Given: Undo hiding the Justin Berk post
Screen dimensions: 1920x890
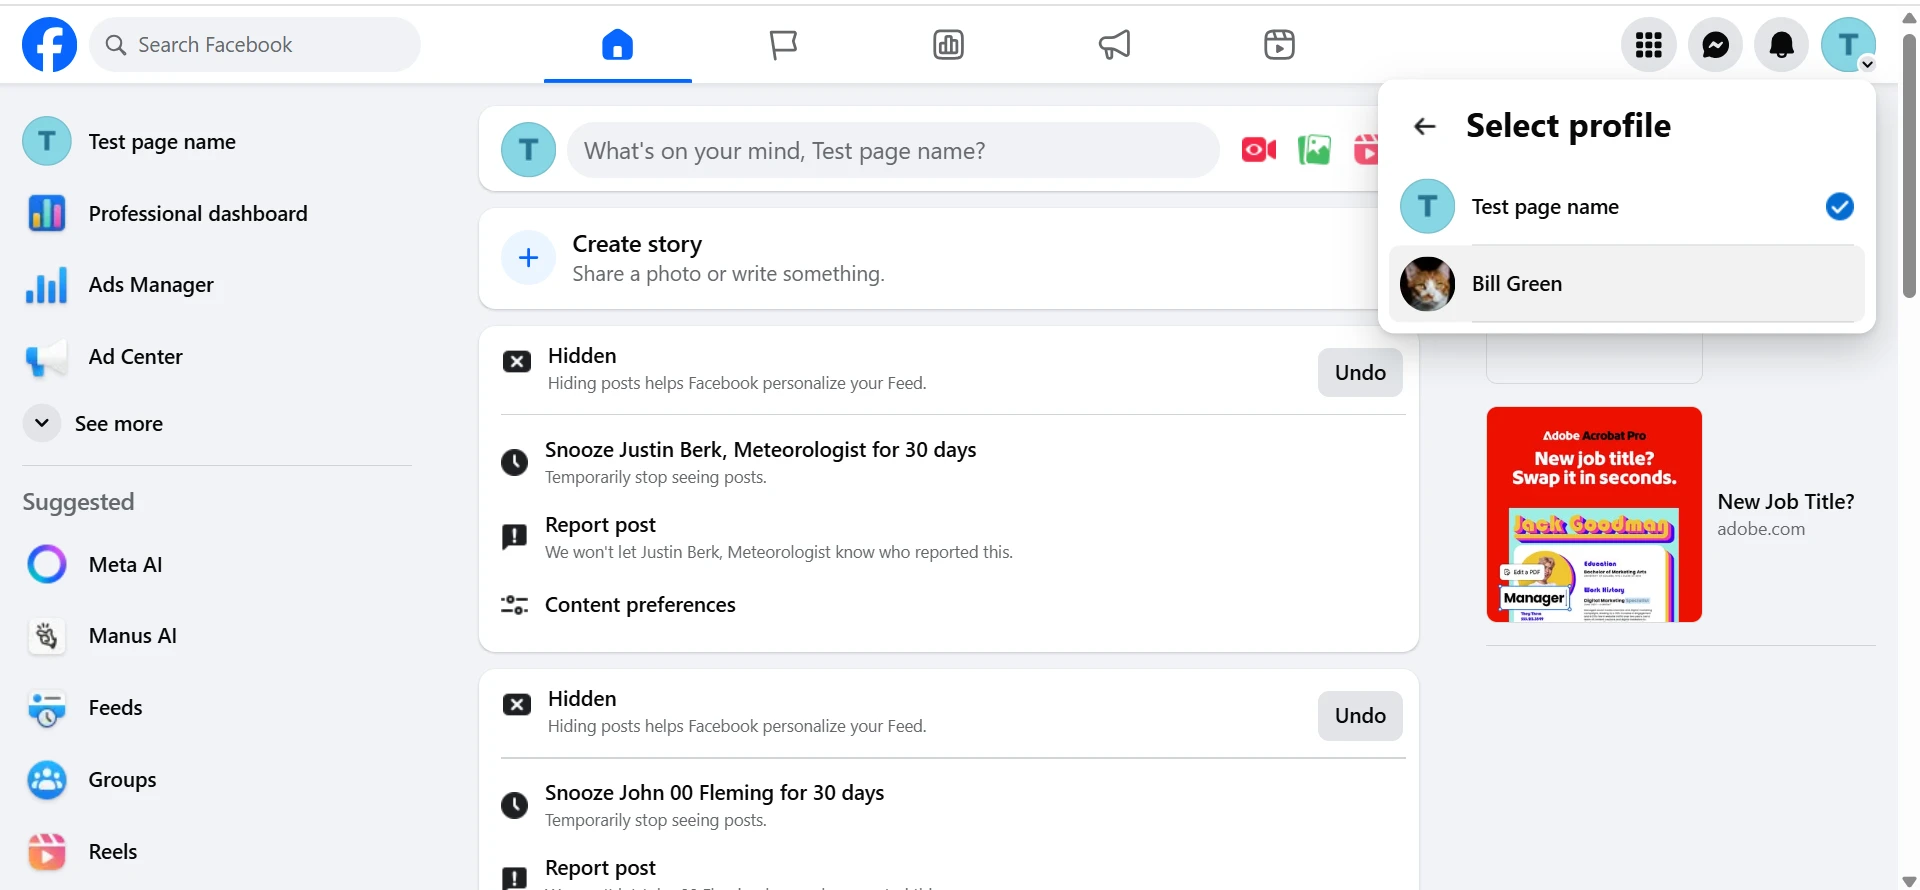Looking at the screenshot, I should tap(1360, 372).
